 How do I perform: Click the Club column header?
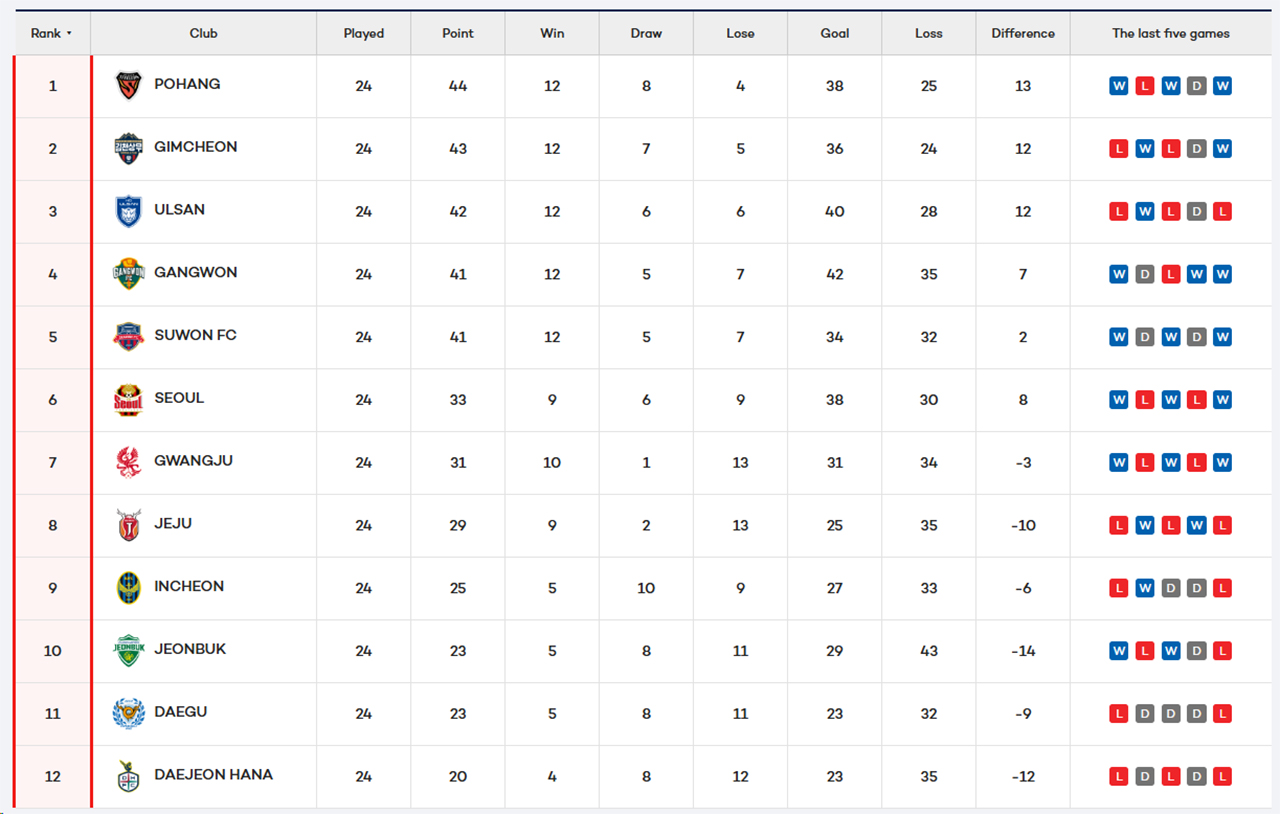(203, 33)
